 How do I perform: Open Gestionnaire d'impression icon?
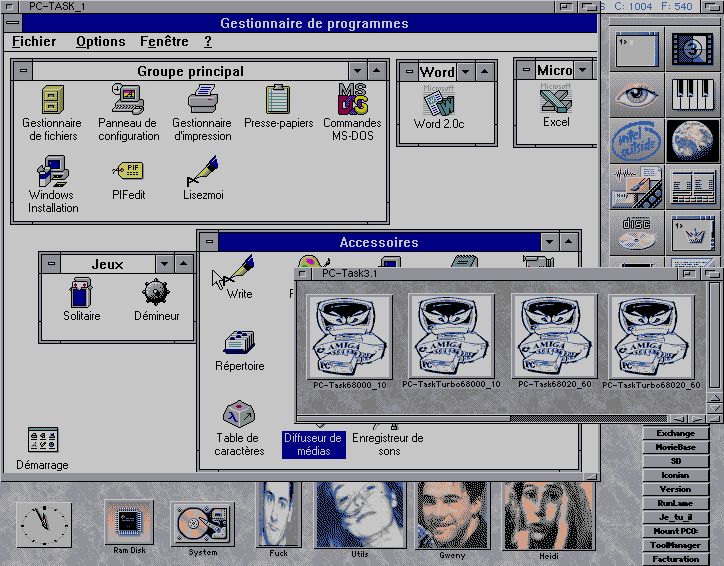[x=203, y=99]
